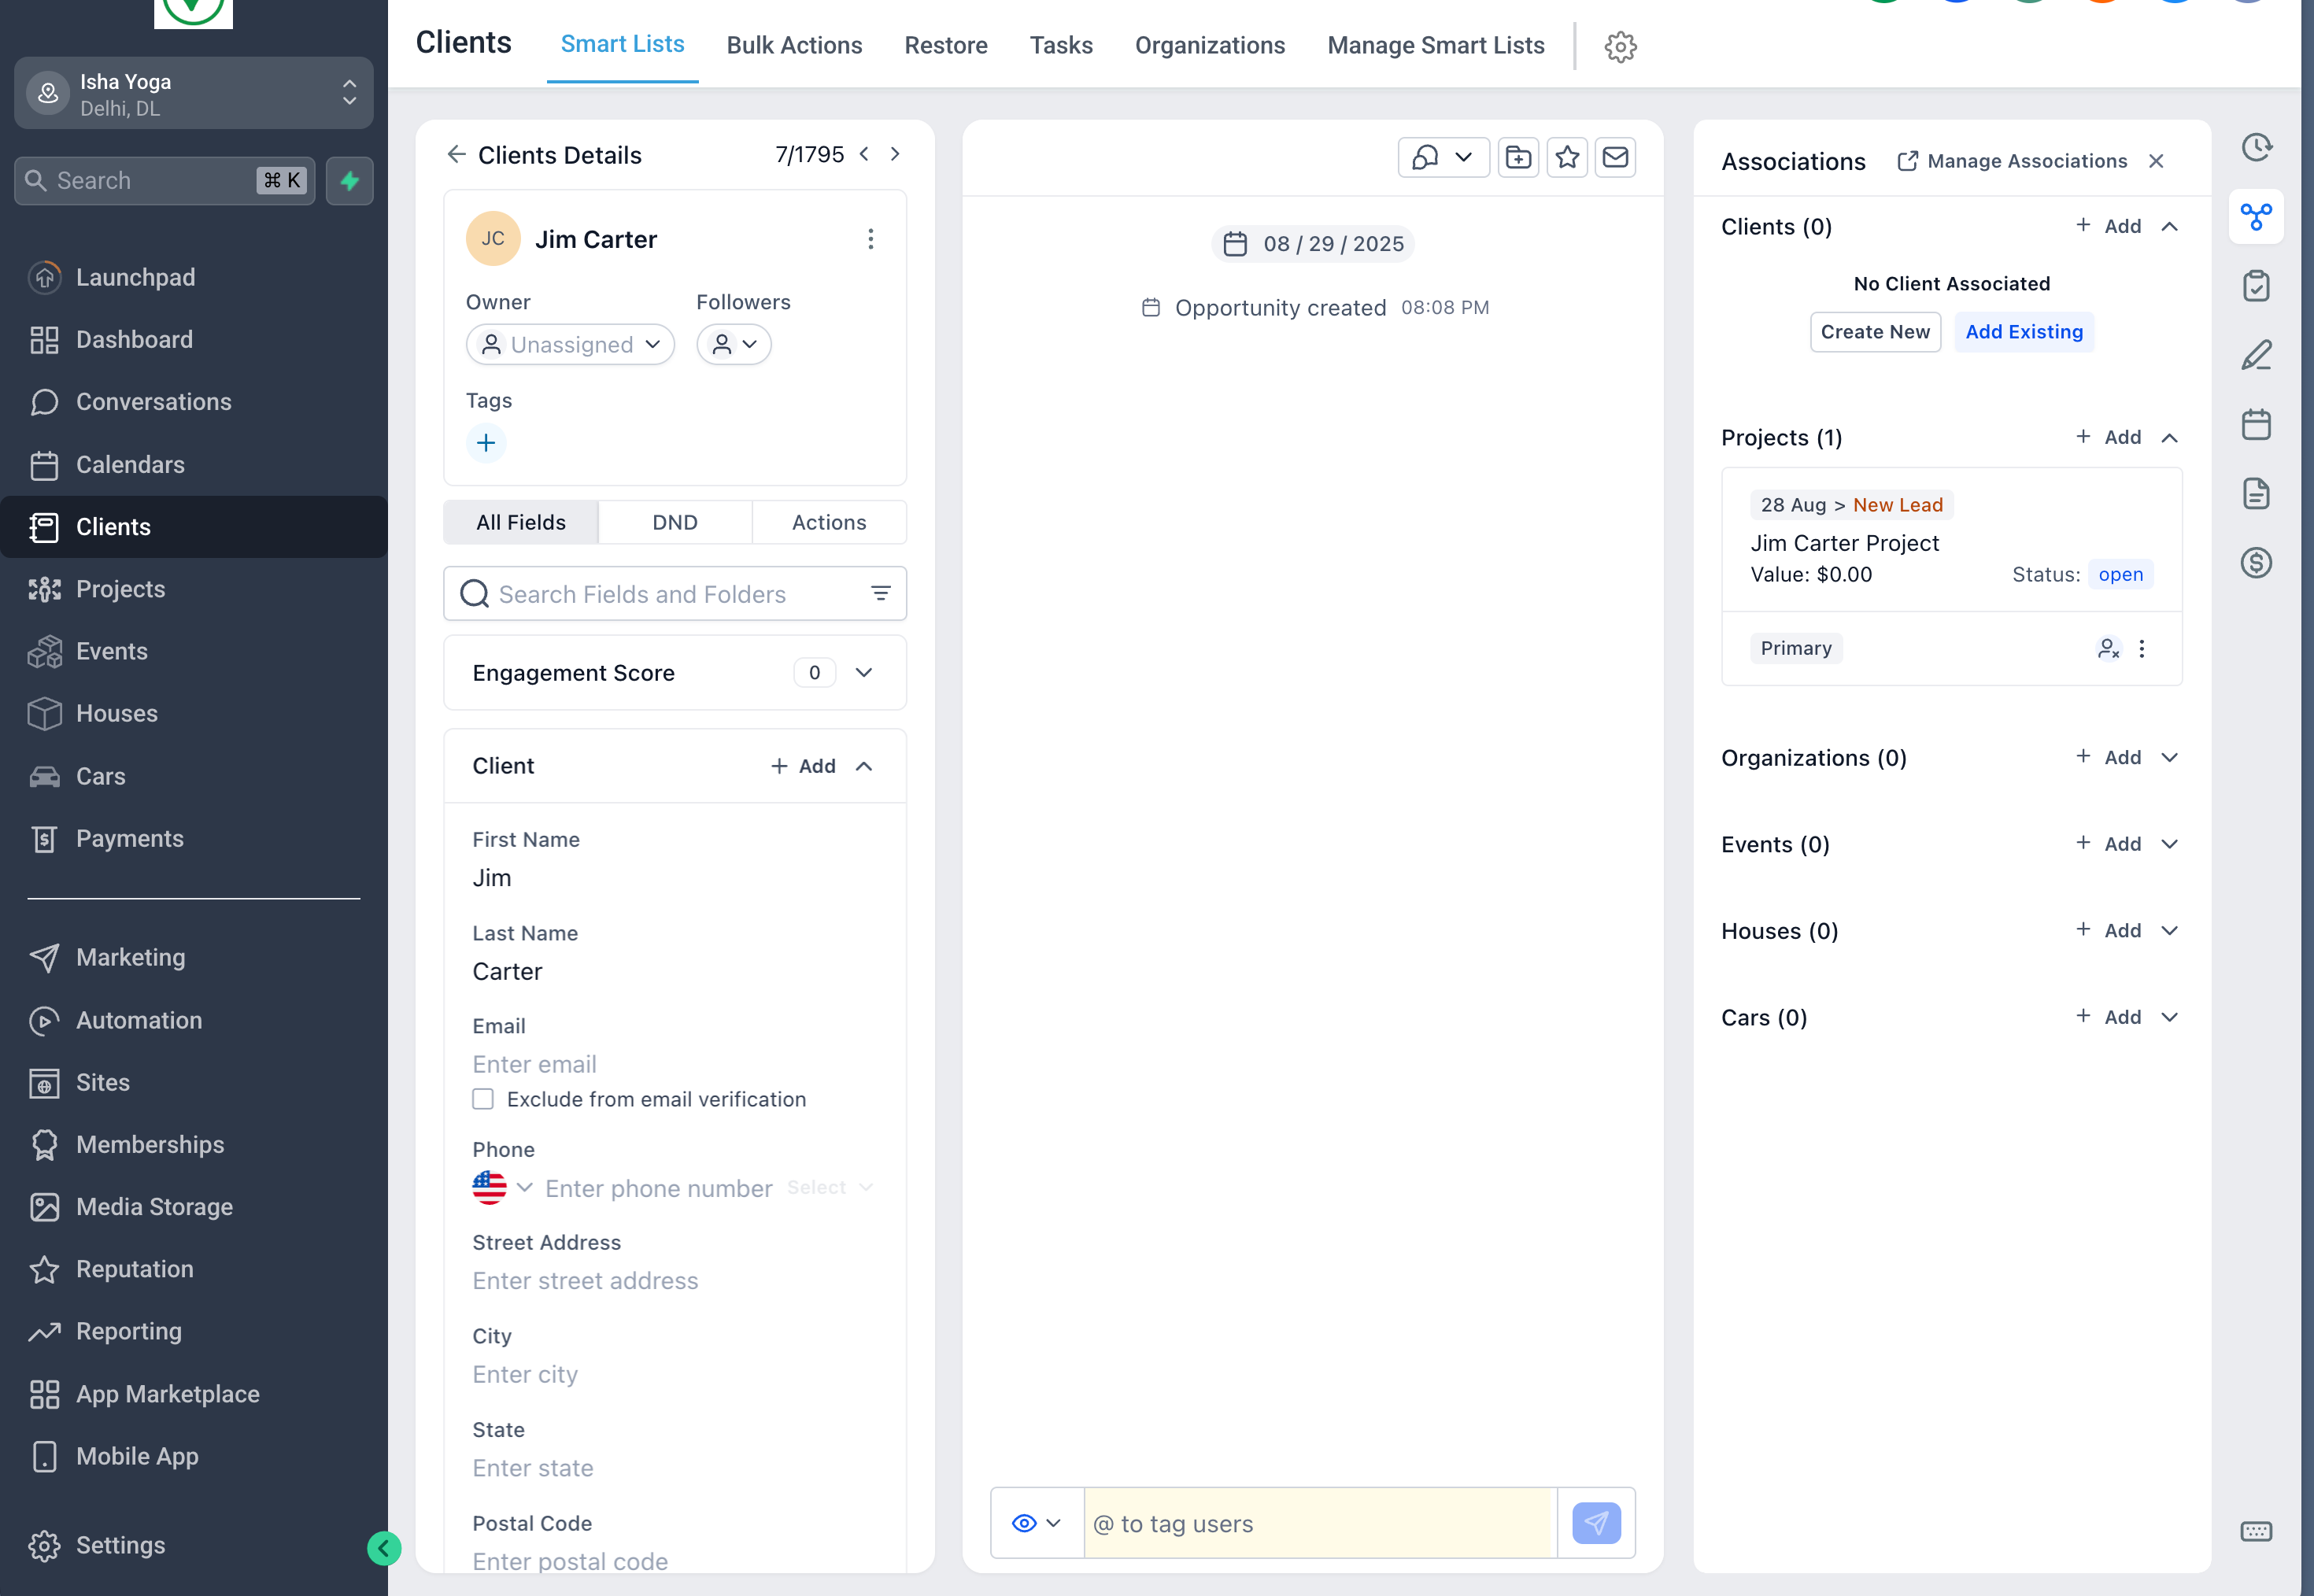This screenshot has height=1596, width=2314.
Task: Open the add-to-folder icon in toolbar
Action: [1518, 157]
